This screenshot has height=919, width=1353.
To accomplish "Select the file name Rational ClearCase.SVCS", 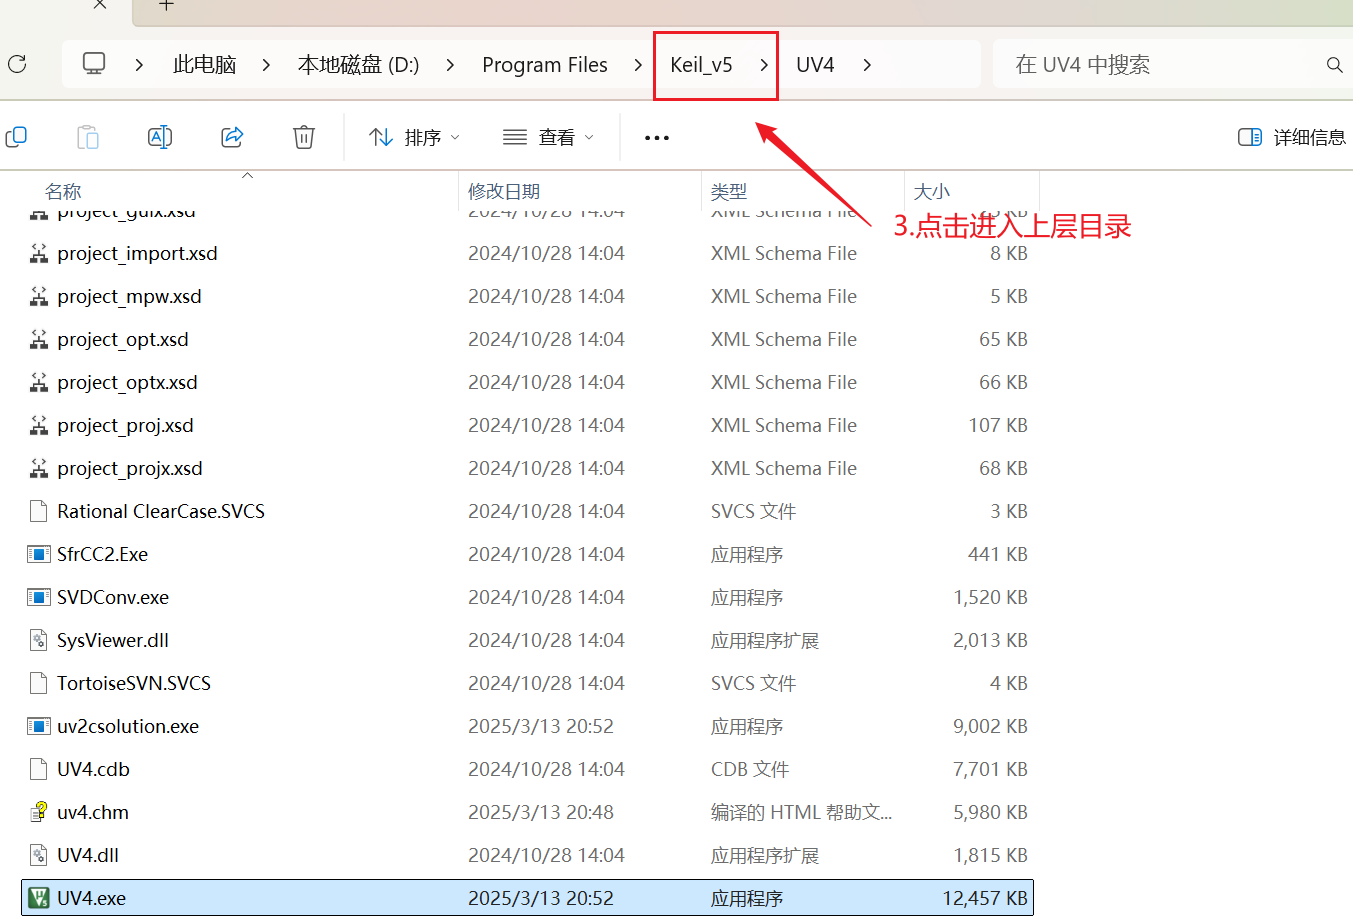I will [161, 511].
